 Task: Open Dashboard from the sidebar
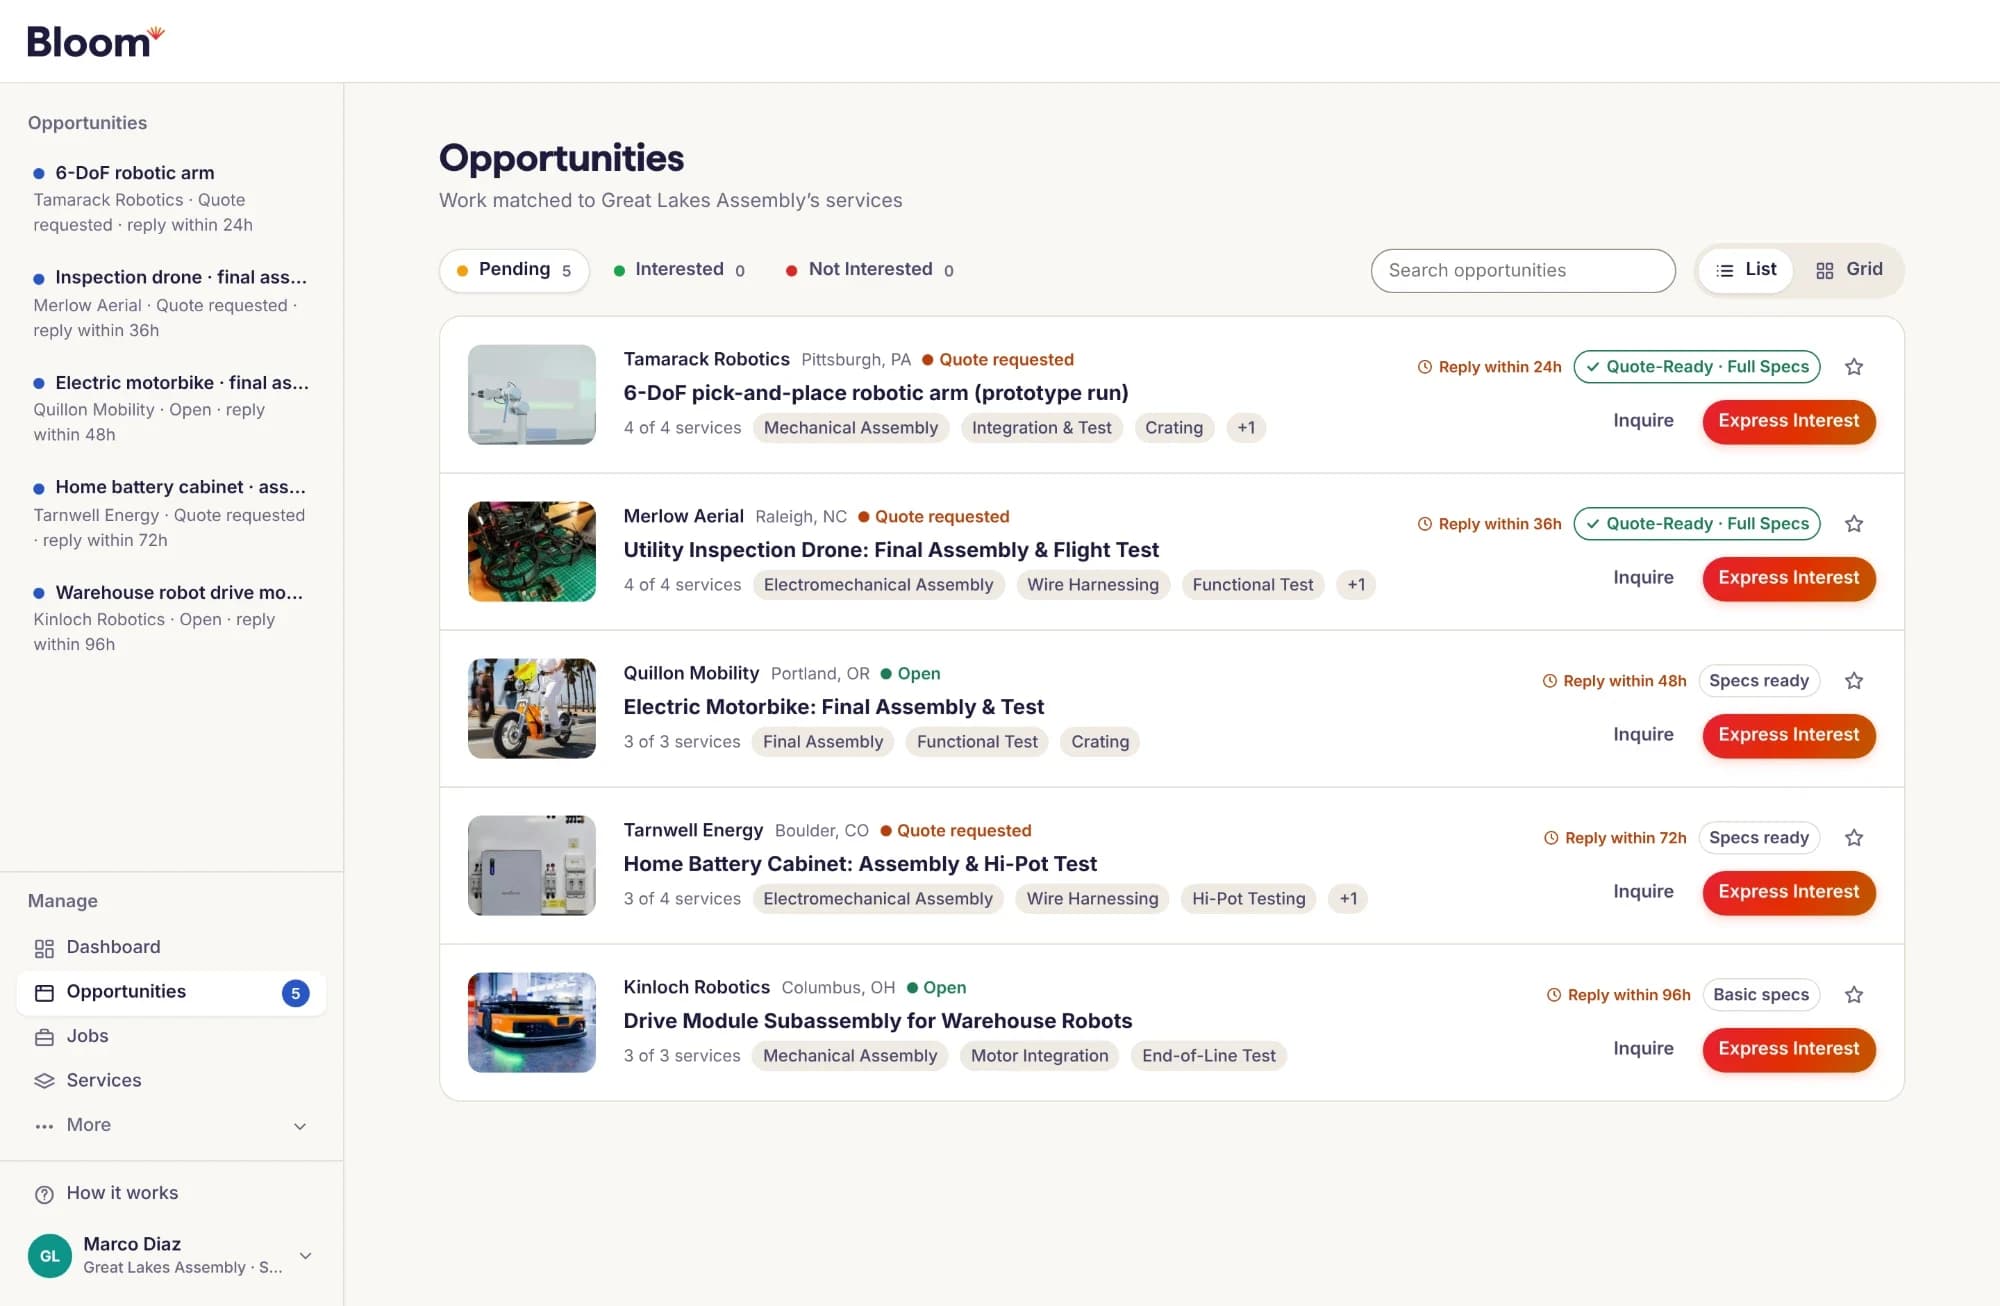(171, 947)
